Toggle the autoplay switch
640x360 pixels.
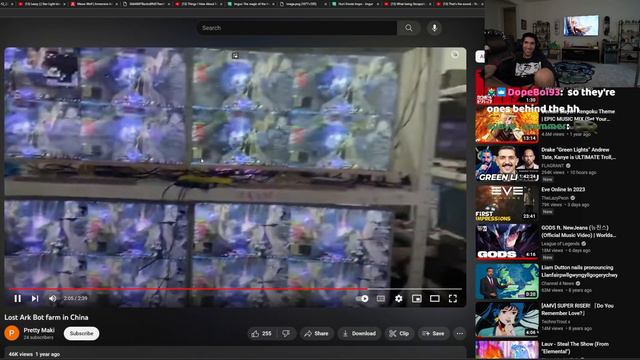[362, 299]
